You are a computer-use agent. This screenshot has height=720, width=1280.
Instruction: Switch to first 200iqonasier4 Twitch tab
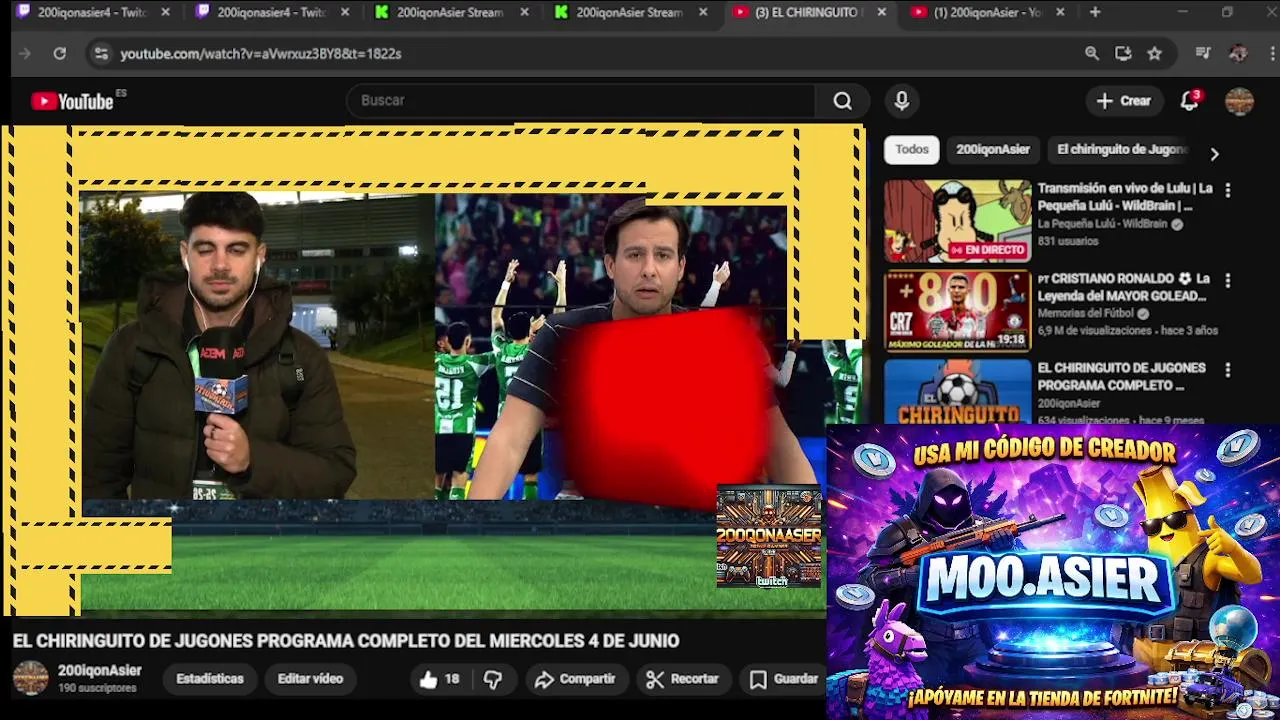tap(92, 12)
